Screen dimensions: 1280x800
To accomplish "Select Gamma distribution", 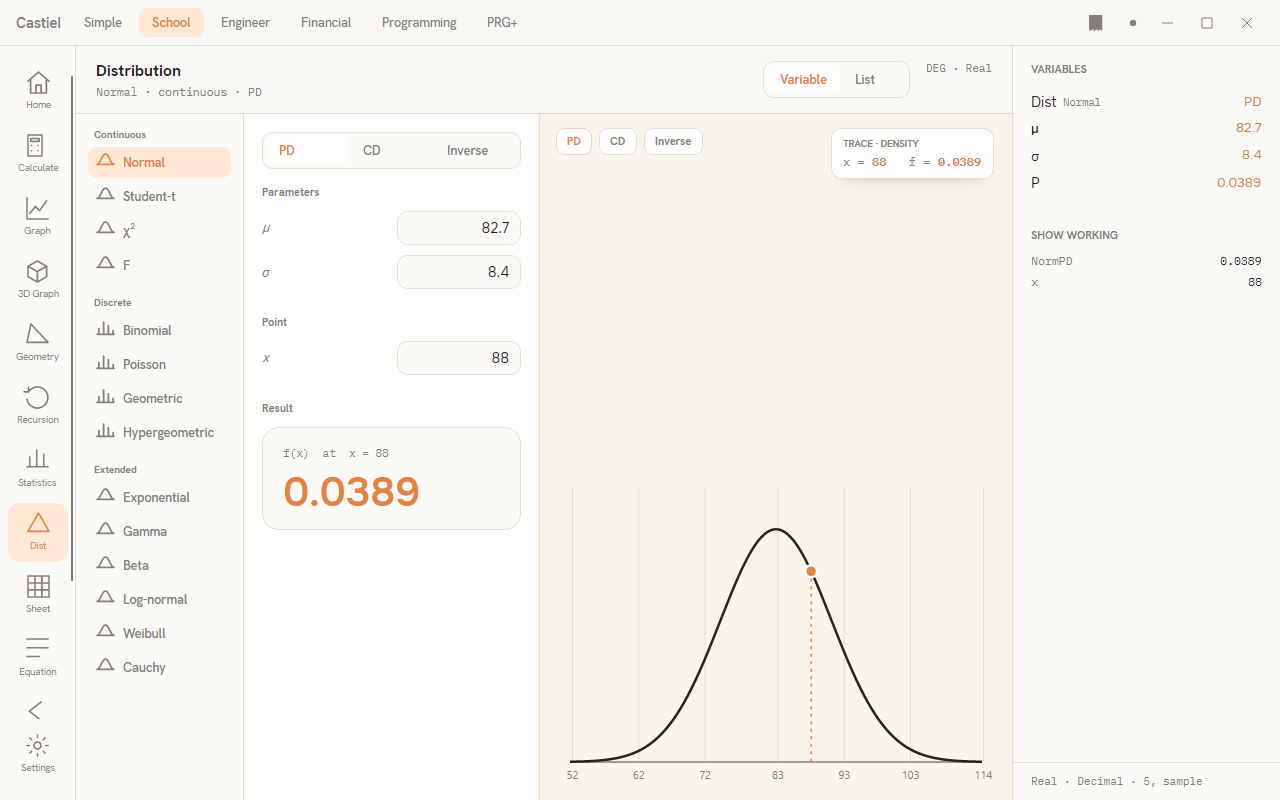I will pos(159,531).
